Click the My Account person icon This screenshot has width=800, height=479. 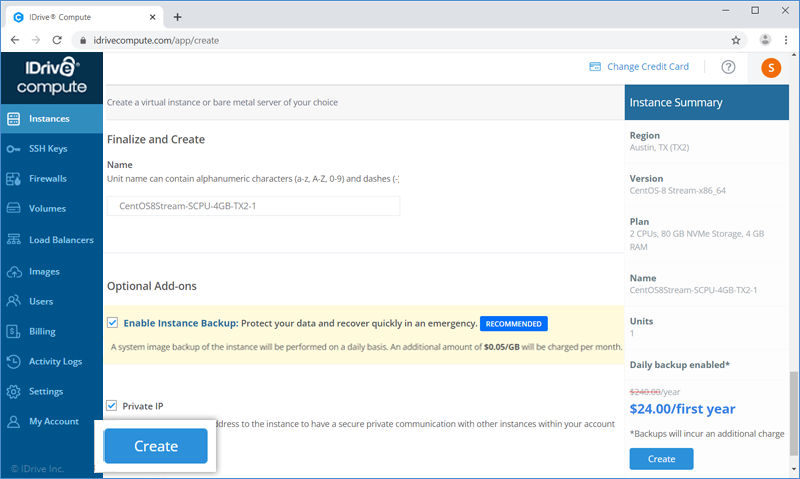click(13, 422)
